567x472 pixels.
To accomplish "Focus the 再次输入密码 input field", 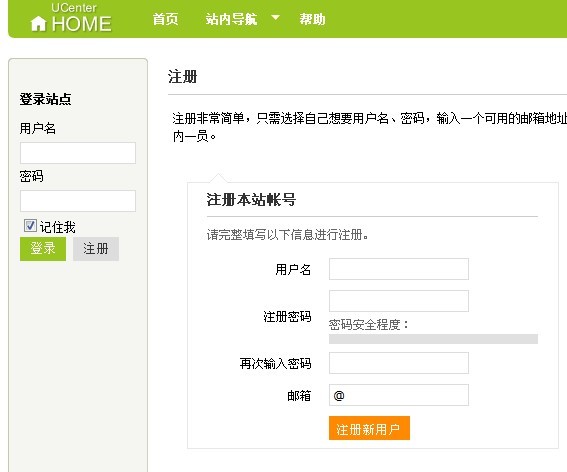I will point(399,363).
